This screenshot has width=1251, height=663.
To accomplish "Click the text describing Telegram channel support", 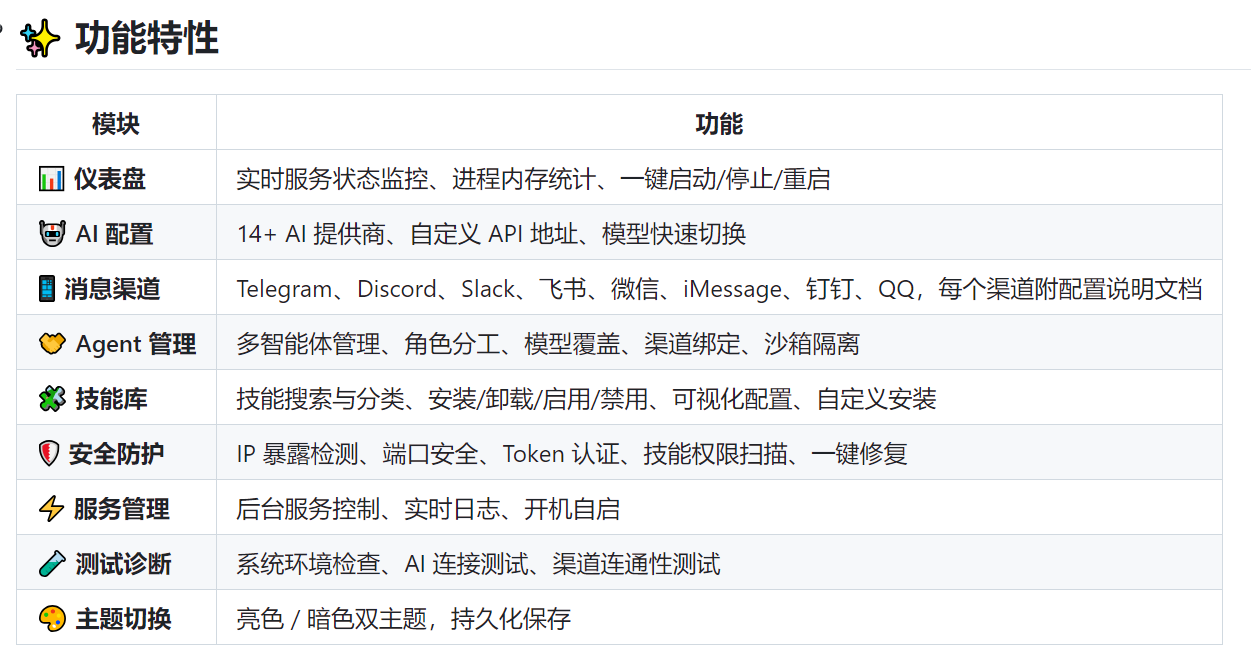I will point(284,288).
